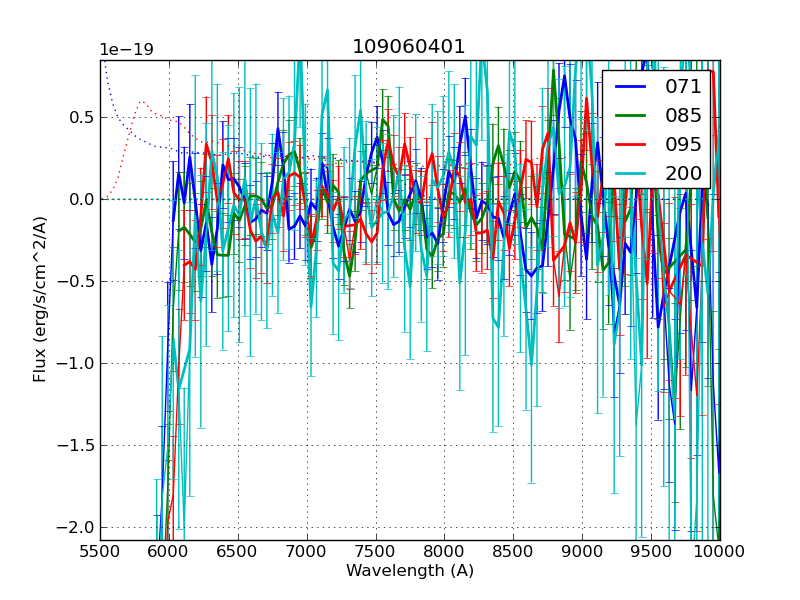This screenshot has height=600, width=800.
Task: Click the 0.0 y-axis tick label
Action: (x=79, y=199)
